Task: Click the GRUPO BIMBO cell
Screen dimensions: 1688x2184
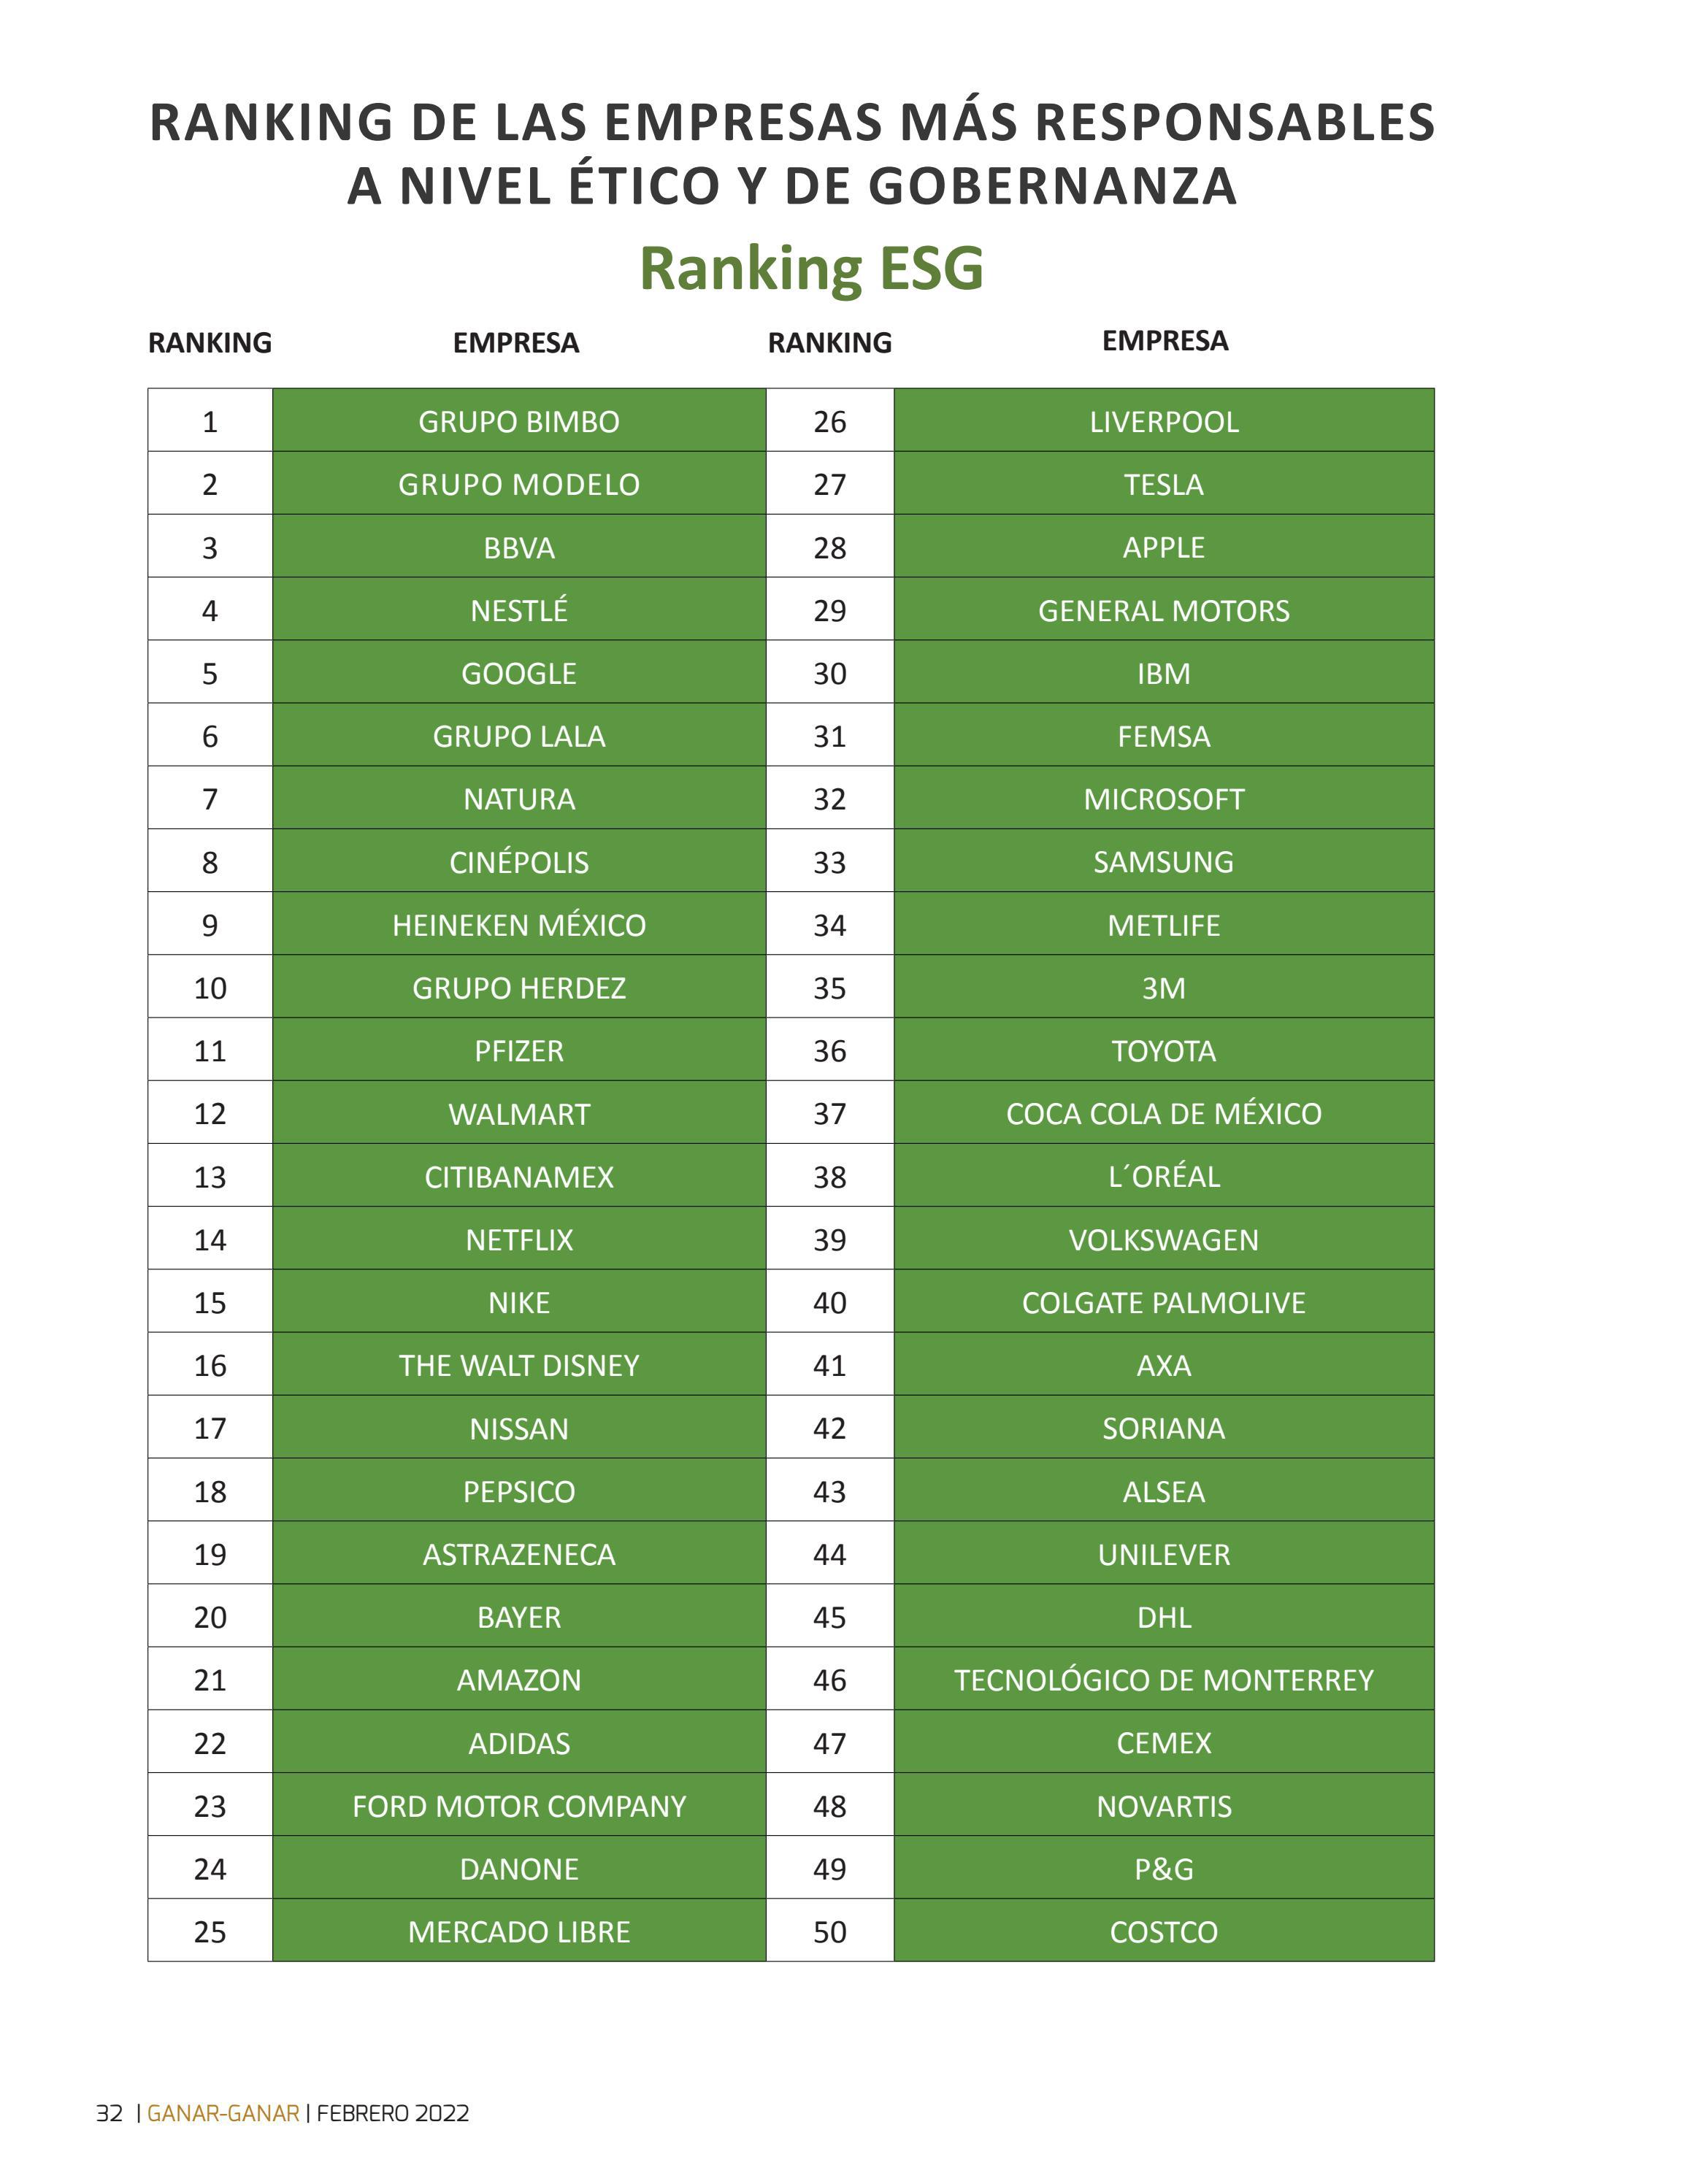Action: point(519,421)
